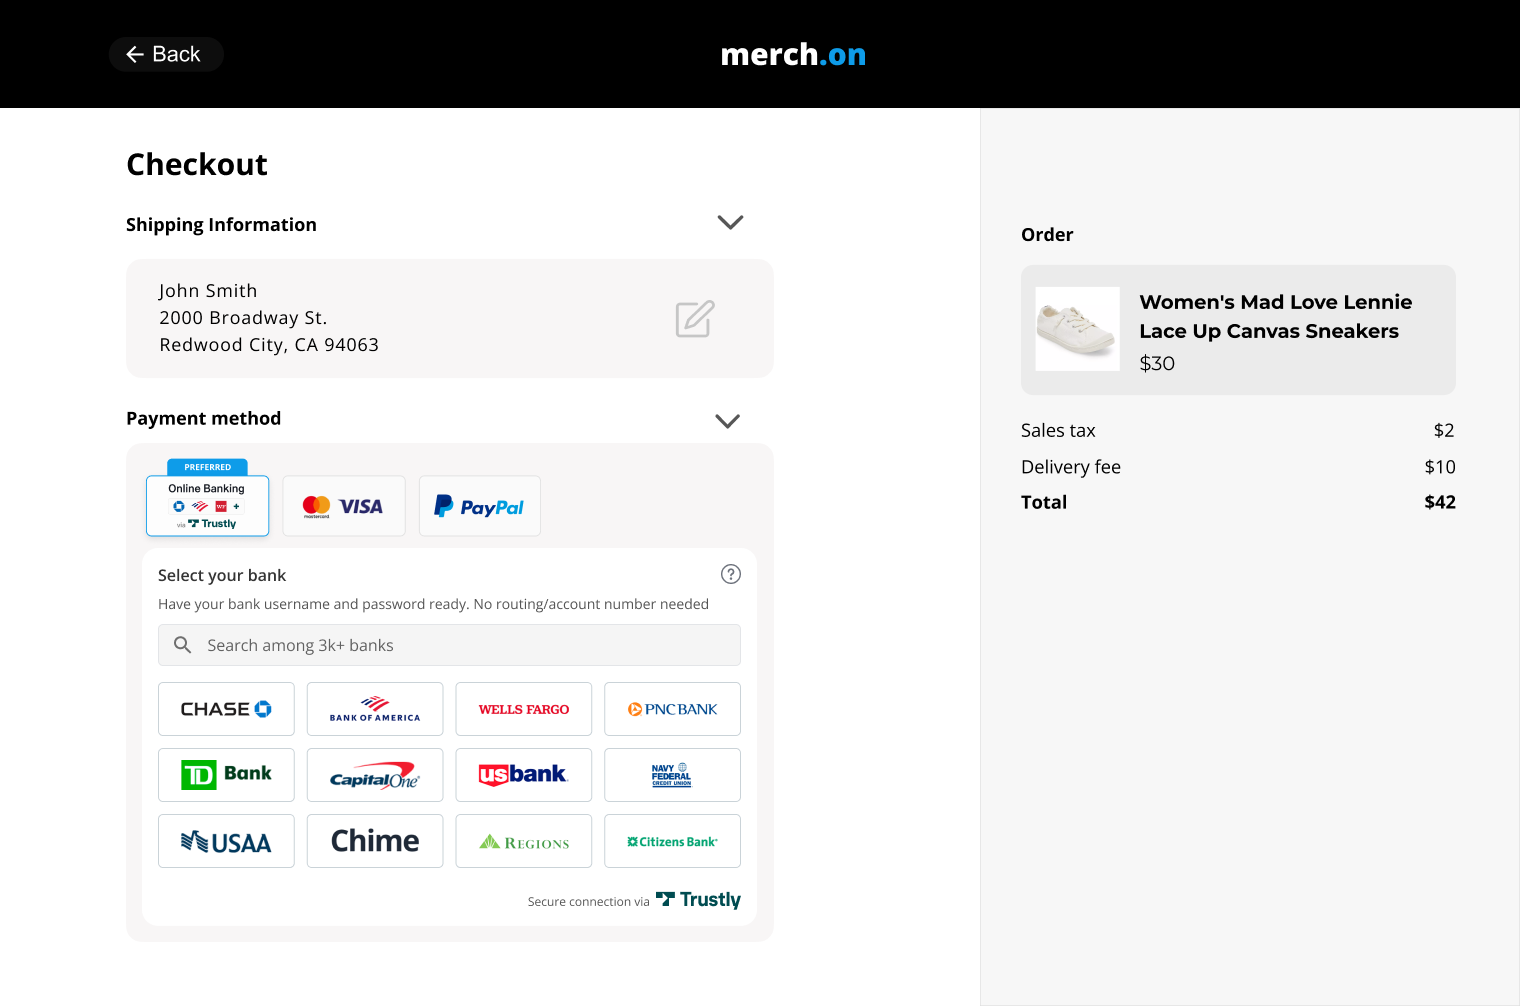Select Online Banking payment tab
Image resolution: width=1520 pixels, height=1007 pixels.
(x=208, y=506)
